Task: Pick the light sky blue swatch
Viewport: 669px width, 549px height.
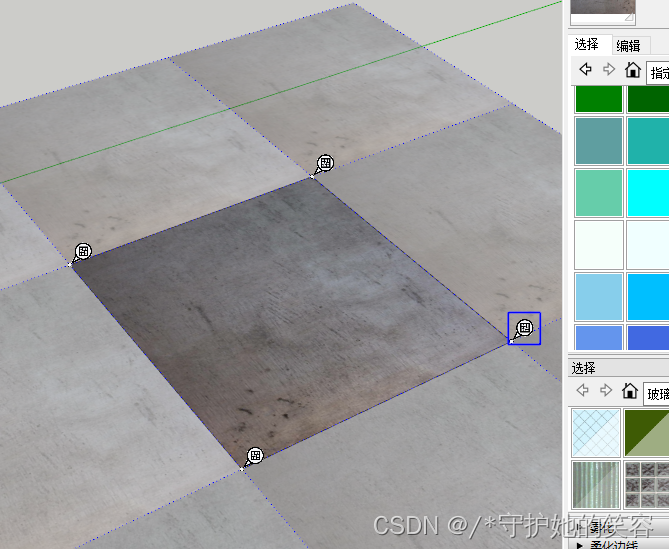Action: click(x=599, y=297)
